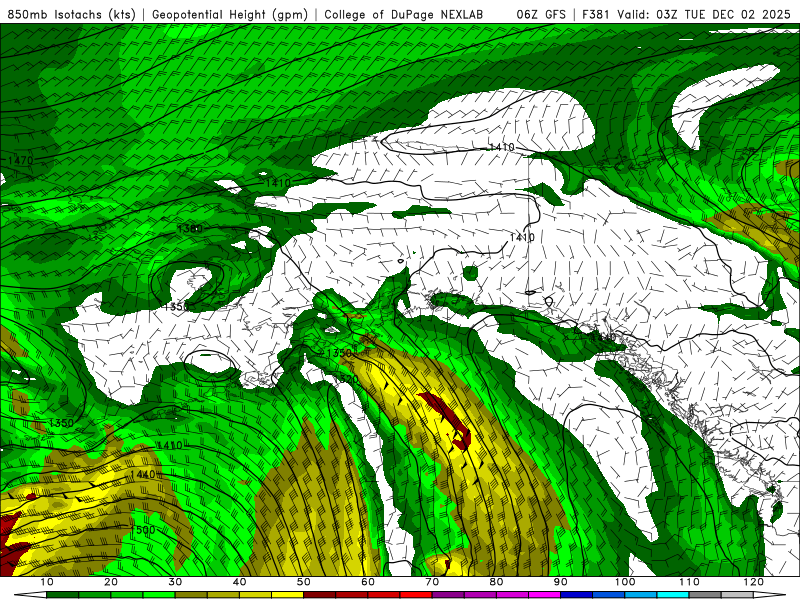Select the magenta 85–90 kt legend swatch
The image size is (800, 600).
coord(545,595)
